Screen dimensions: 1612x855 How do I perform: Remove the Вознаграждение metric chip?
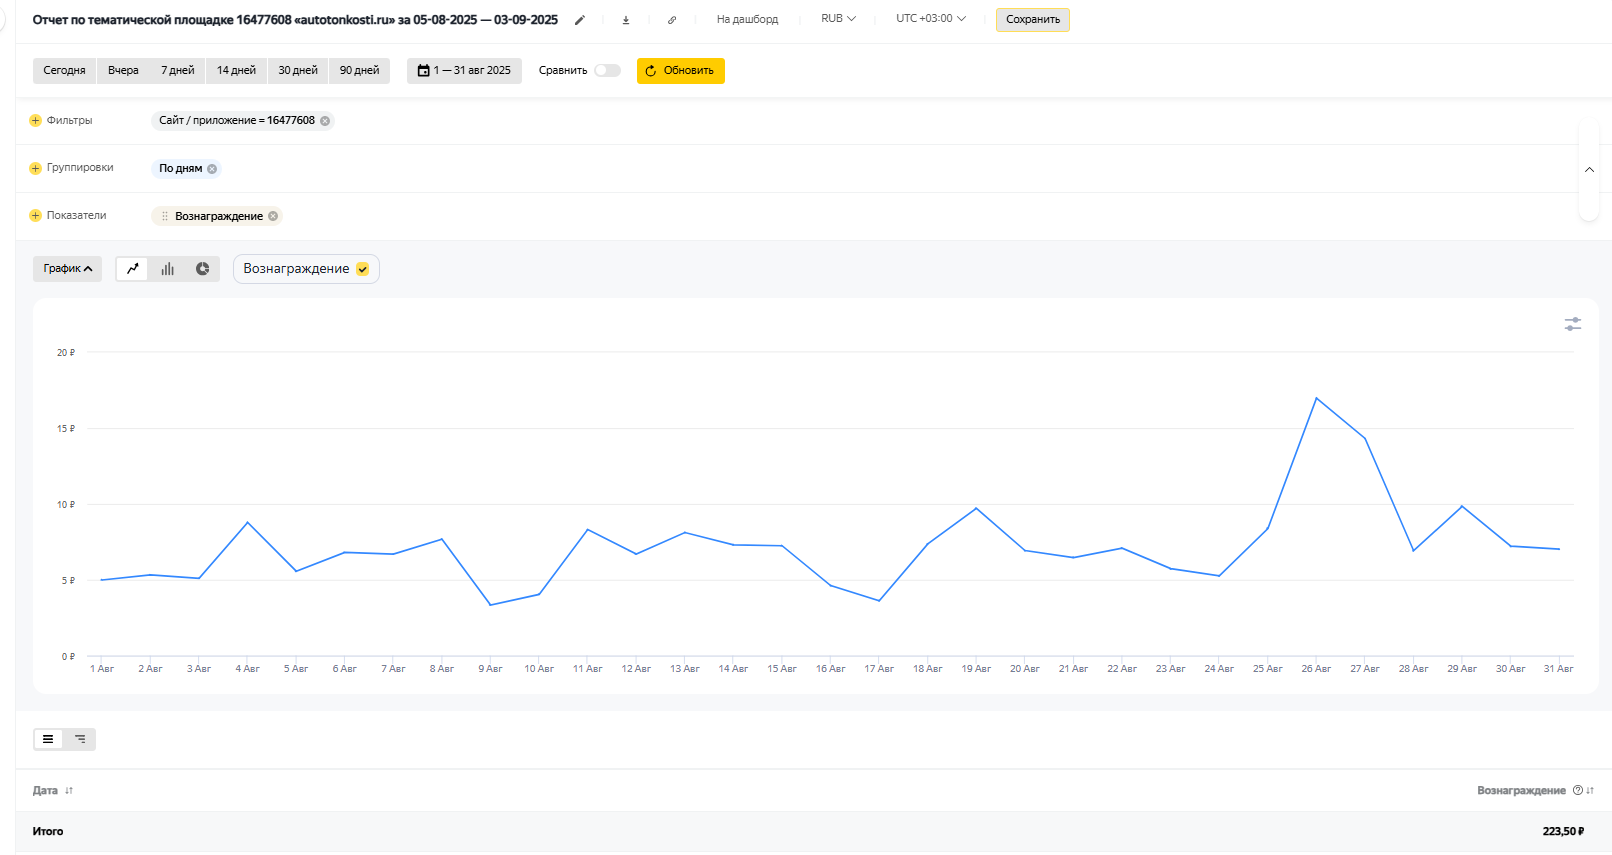click(273, 216)
